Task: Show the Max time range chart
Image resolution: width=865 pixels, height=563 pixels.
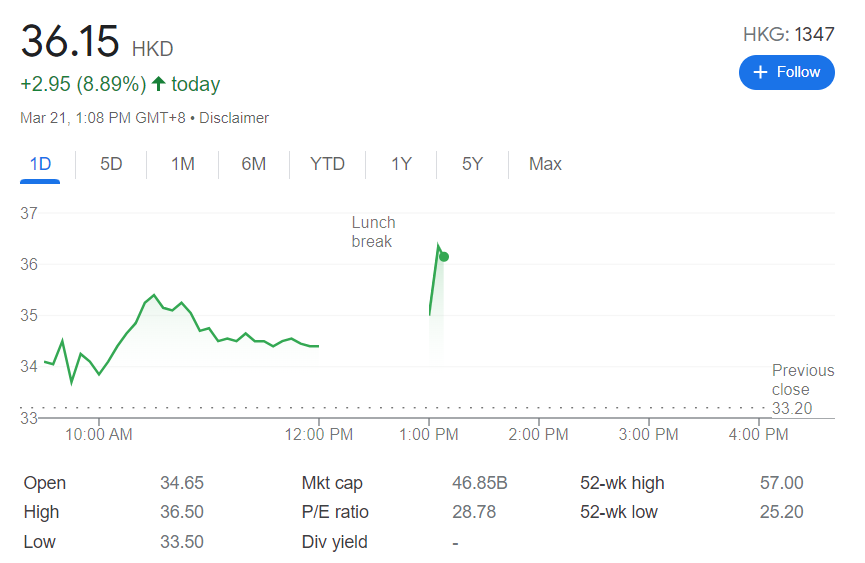Action: pyautogui.click(x=545, y=164)
